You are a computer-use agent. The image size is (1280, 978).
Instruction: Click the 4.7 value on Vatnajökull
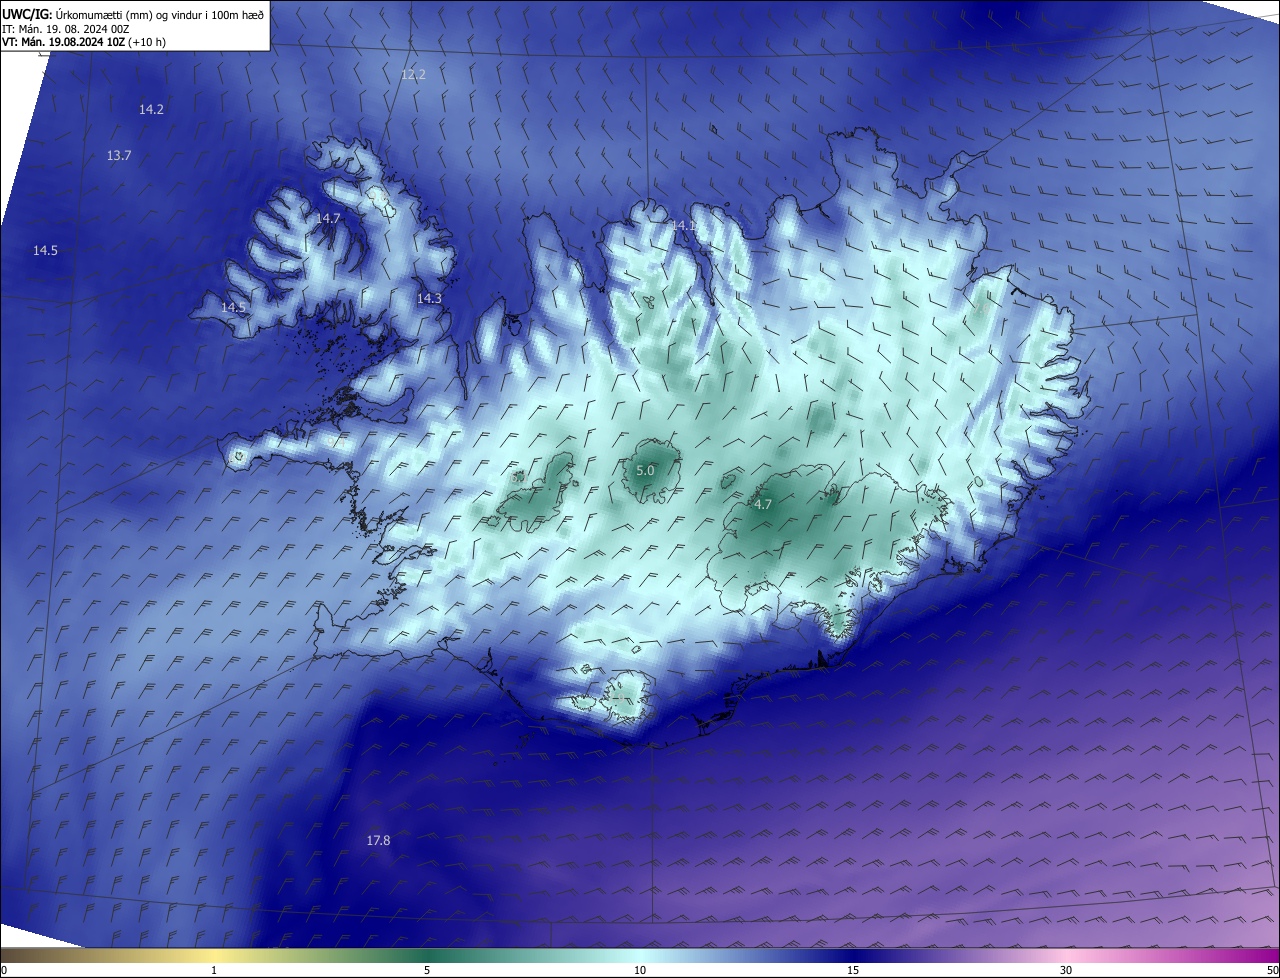click(x=763, y=505)
